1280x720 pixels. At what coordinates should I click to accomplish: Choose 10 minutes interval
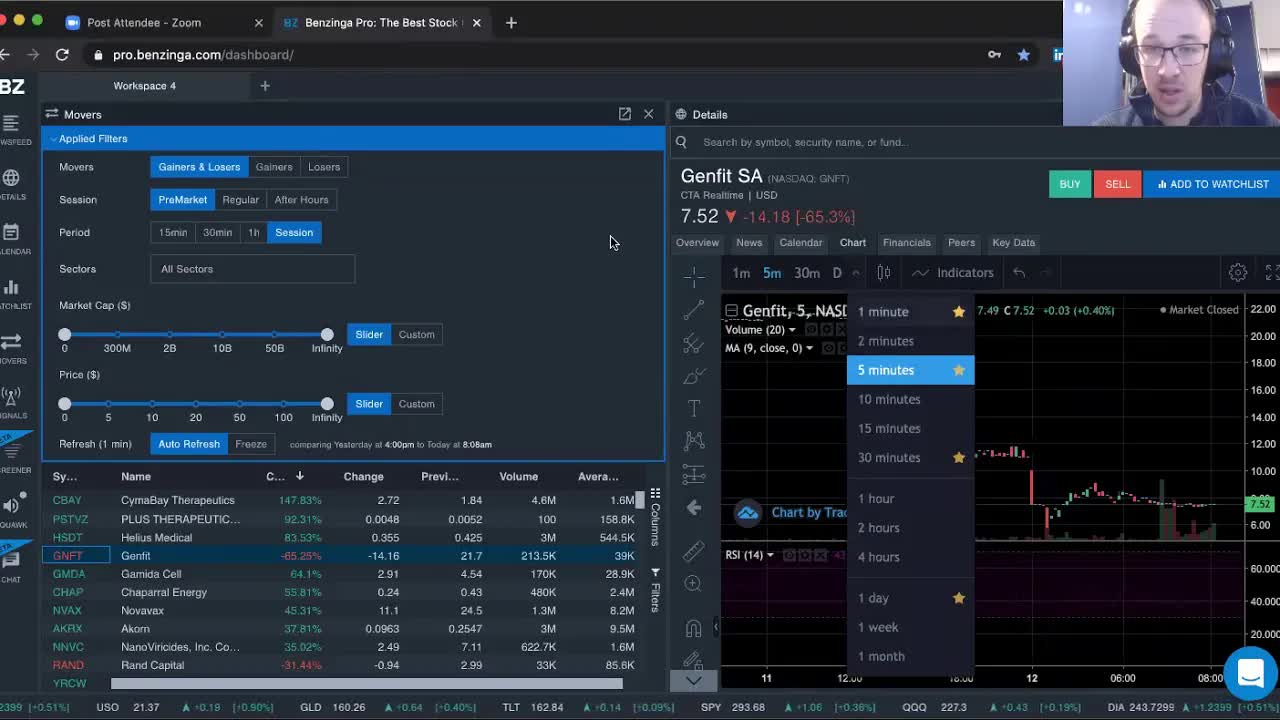coord(910,399)
